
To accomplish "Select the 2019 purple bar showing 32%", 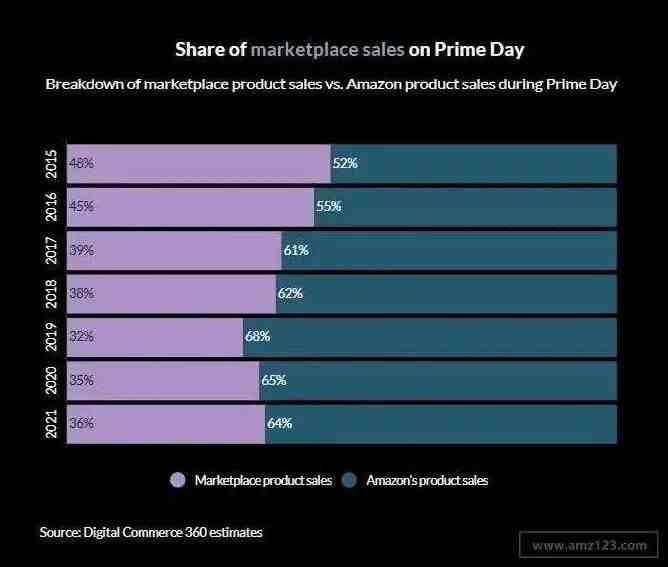I will [x=154, y=337].
